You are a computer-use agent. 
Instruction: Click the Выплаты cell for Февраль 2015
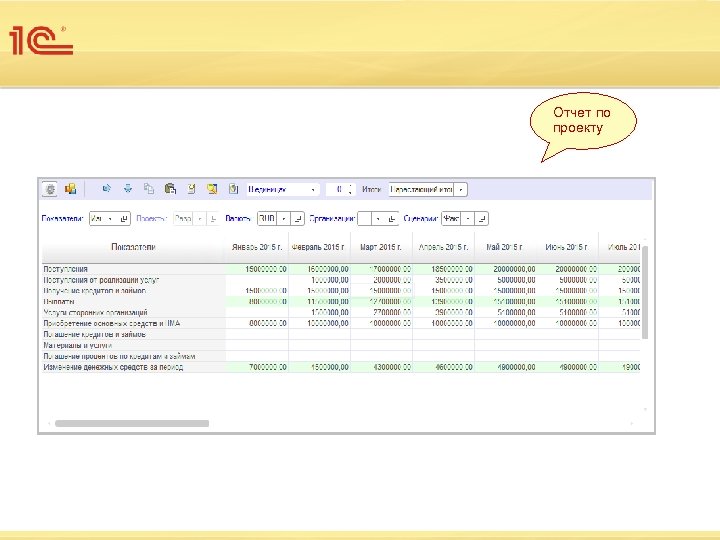[319, 302]
